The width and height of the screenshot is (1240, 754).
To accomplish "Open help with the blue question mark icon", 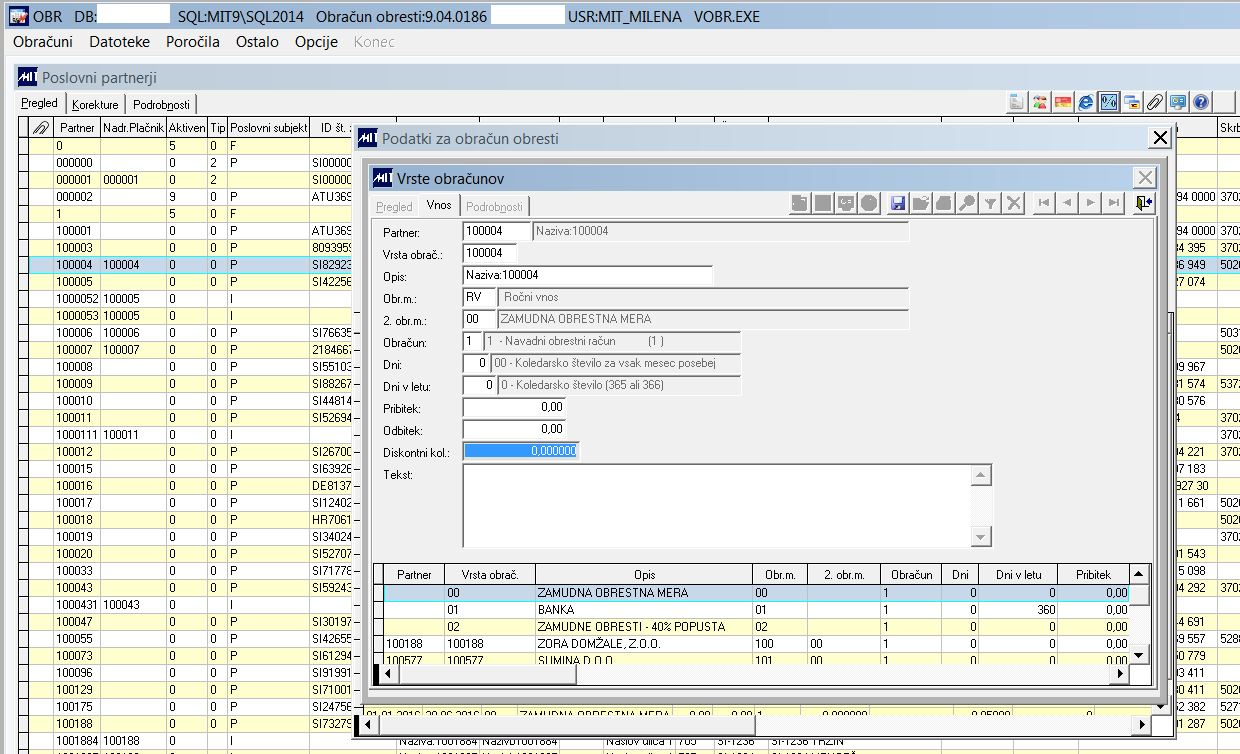I will (1201, 102).
